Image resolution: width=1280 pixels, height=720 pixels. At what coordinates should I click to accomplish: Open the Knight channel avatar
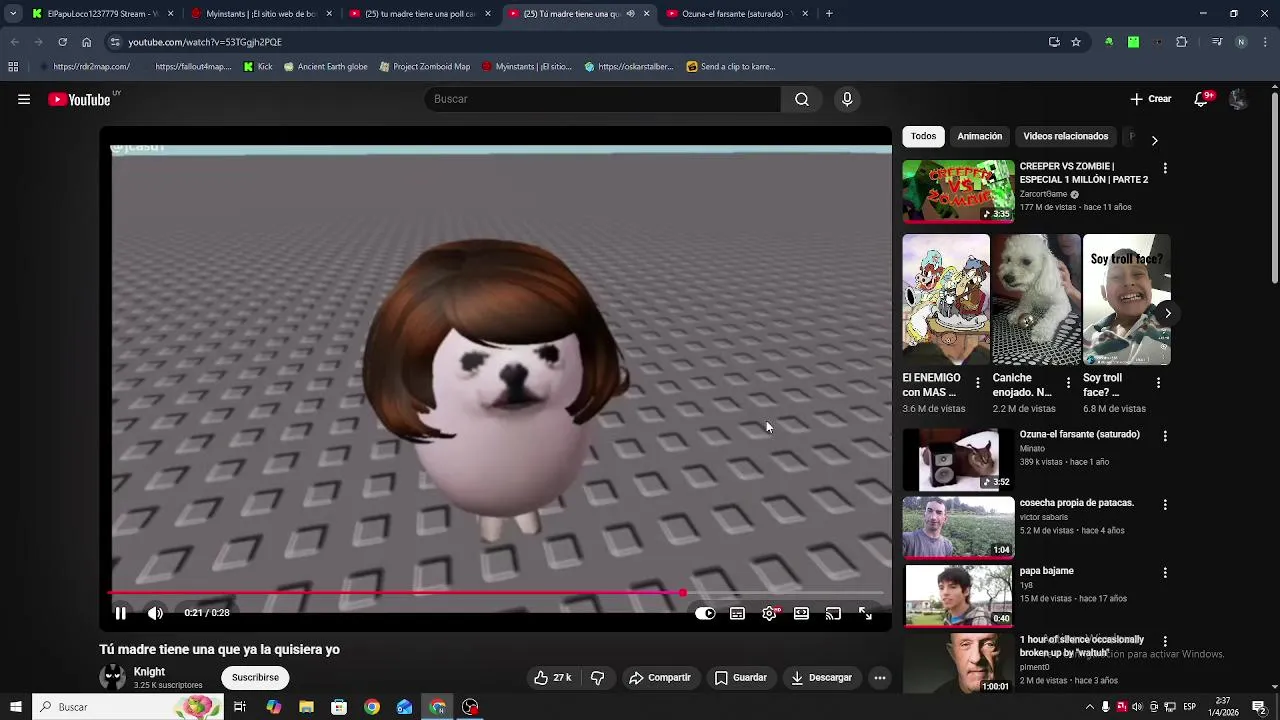113,677
